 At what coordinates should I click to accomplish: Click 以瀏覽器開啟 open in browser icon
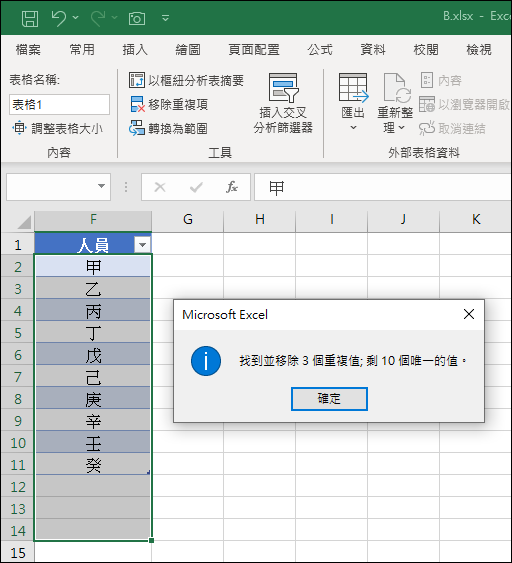tap(427, 104)
